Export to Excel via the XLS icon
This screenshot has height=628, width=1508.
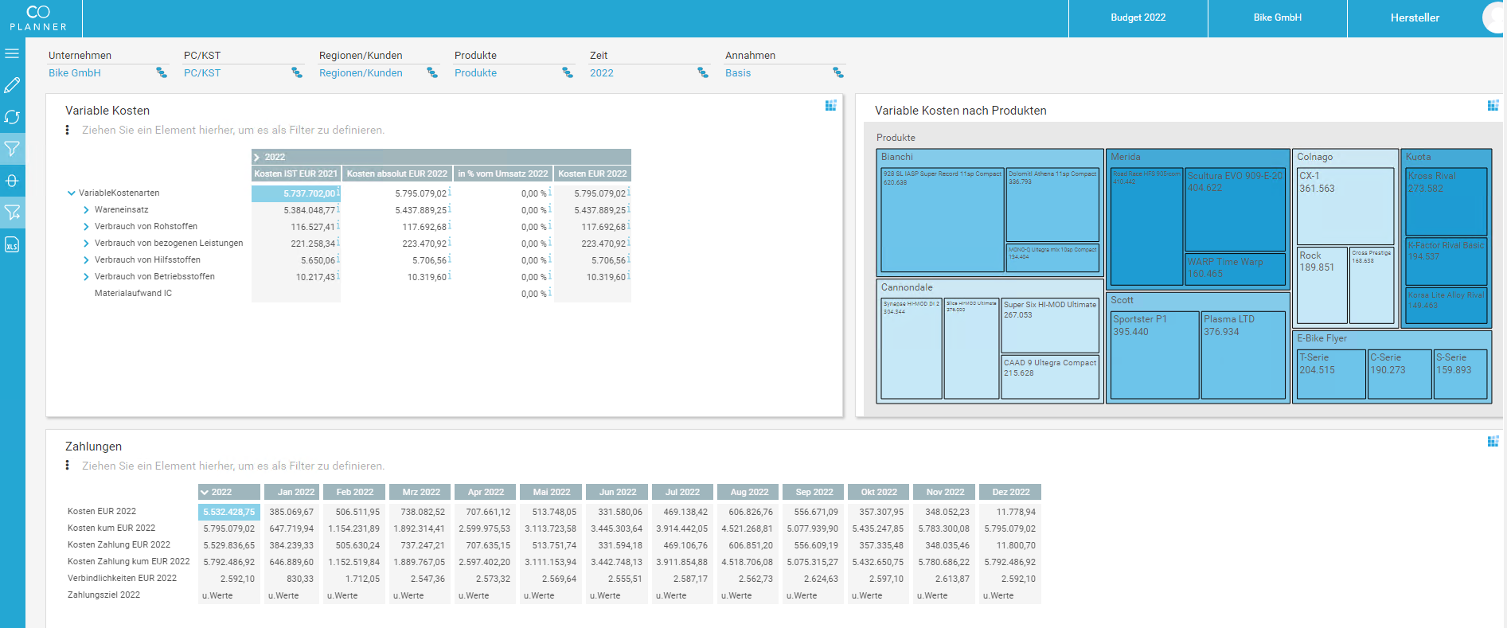click(x=12, y=244)
